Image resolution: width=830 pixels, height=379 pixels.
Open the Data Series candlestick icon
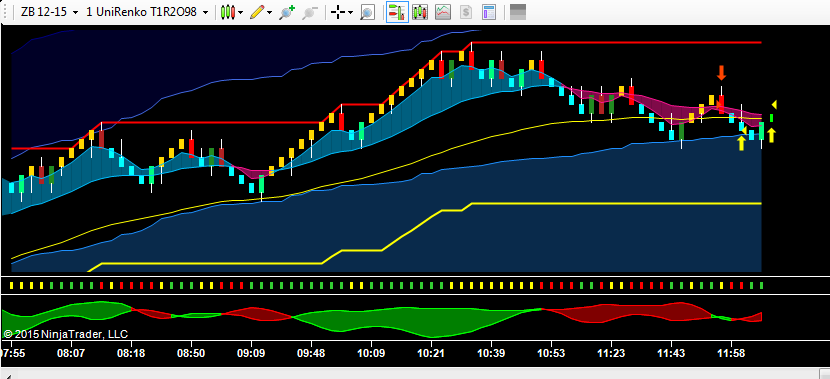point(420,12)
